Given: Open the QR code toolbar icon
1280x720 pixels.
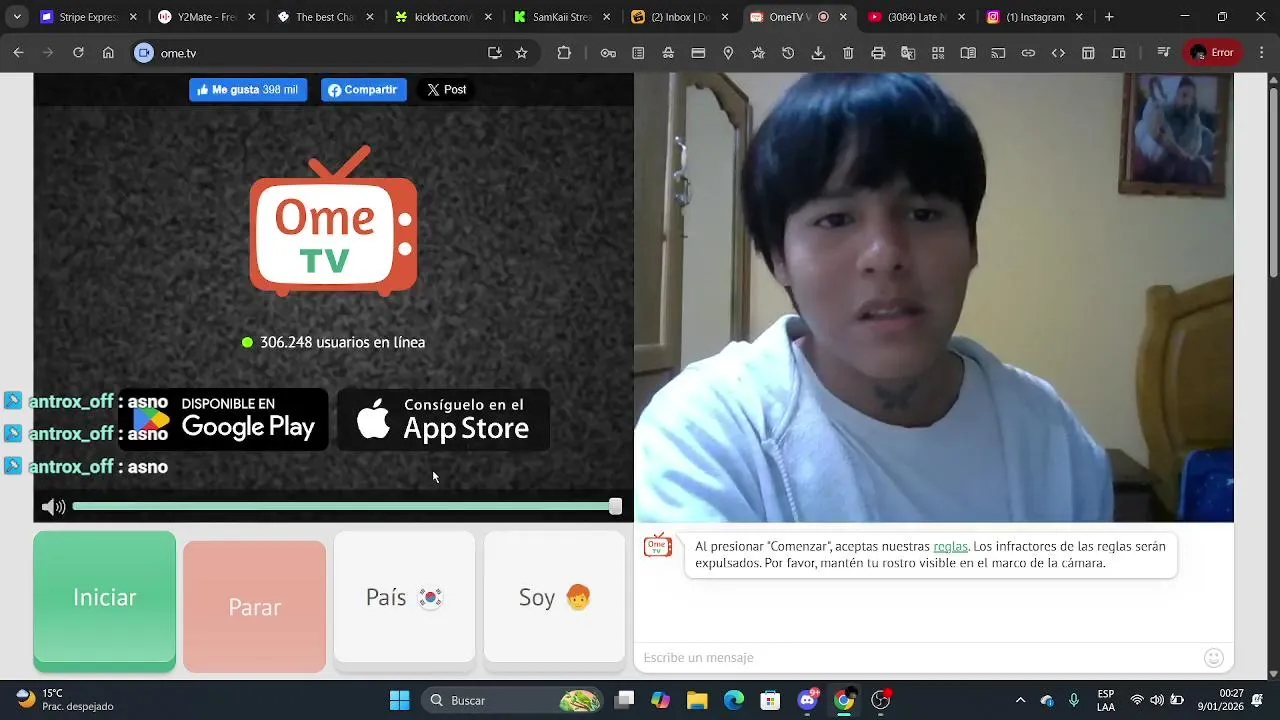Looking at the screenshot, I should point(938,53).
